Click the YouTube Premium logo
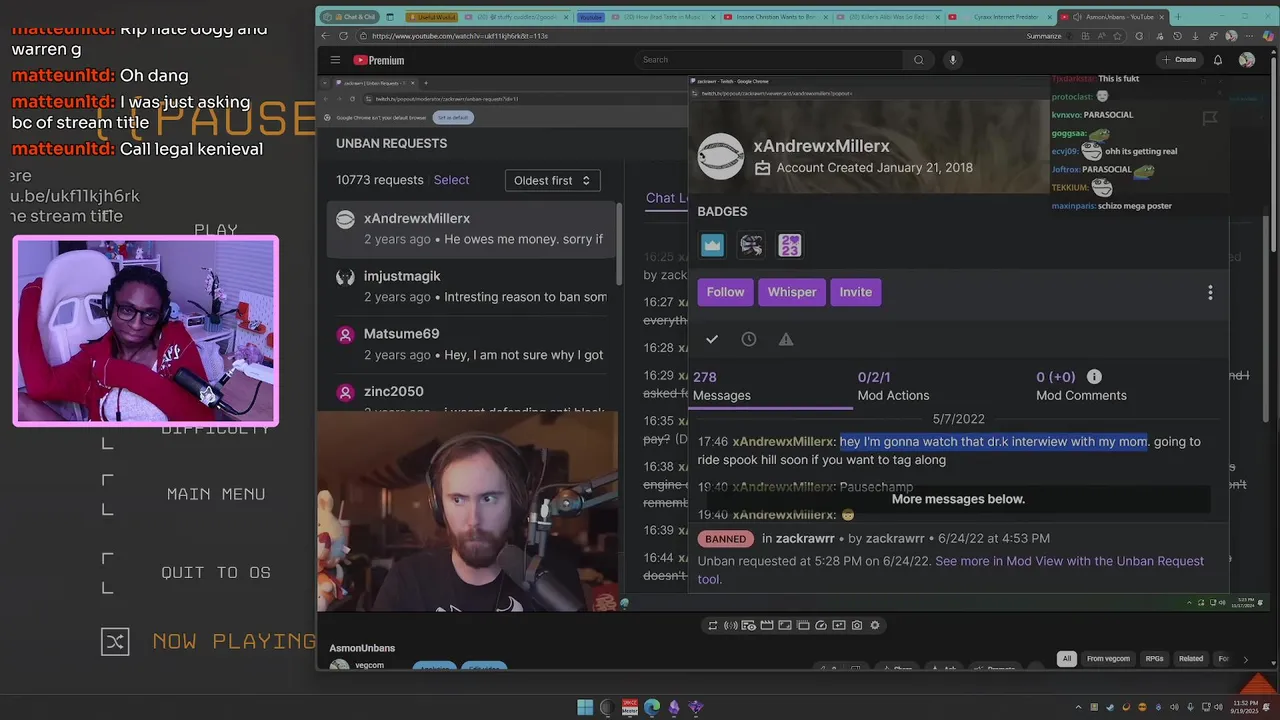The width and height of the screenshot is (1280, 720). (379, 60)
